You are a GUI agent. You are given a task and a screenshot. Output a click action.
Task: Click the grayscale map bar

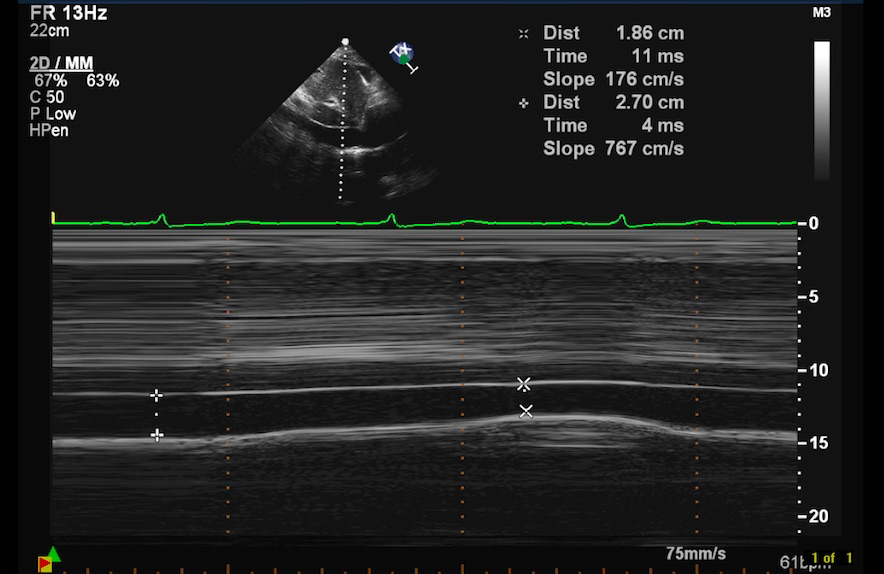pyautogui.click(x=821, y=109)
